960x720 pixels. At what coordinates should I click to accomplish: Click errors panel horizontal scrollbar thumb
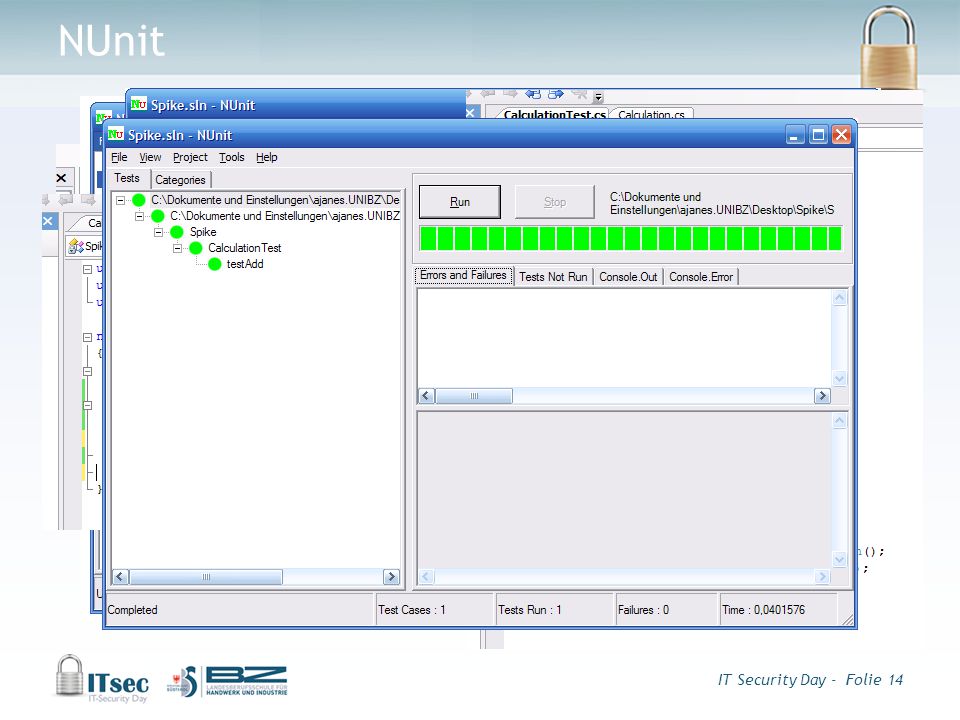click(x=474, y=396)
